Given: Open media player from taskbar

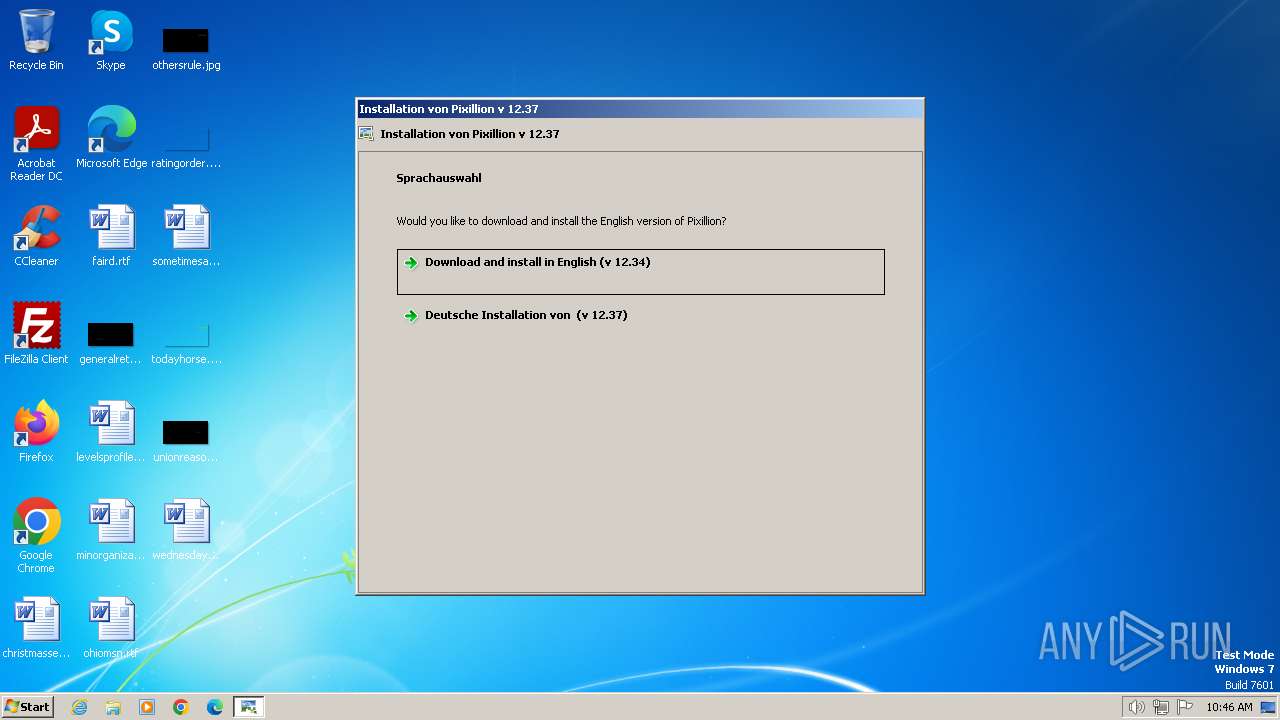Looking at the screenshot, I should pos(147,707).
